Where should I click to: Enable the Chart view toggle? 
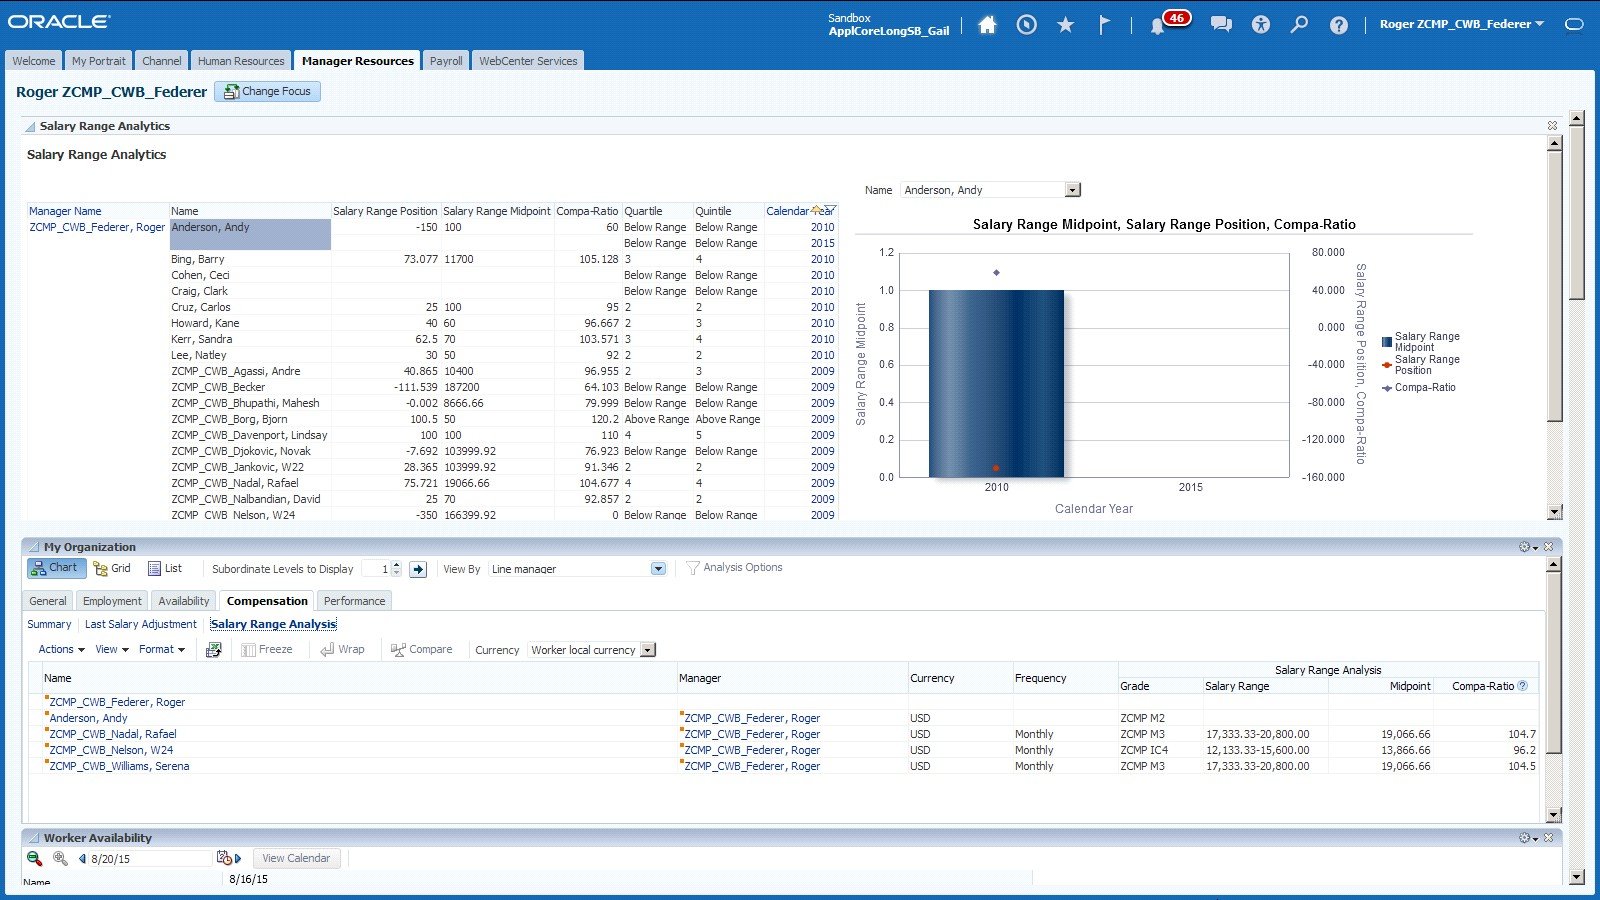point(55,568)
